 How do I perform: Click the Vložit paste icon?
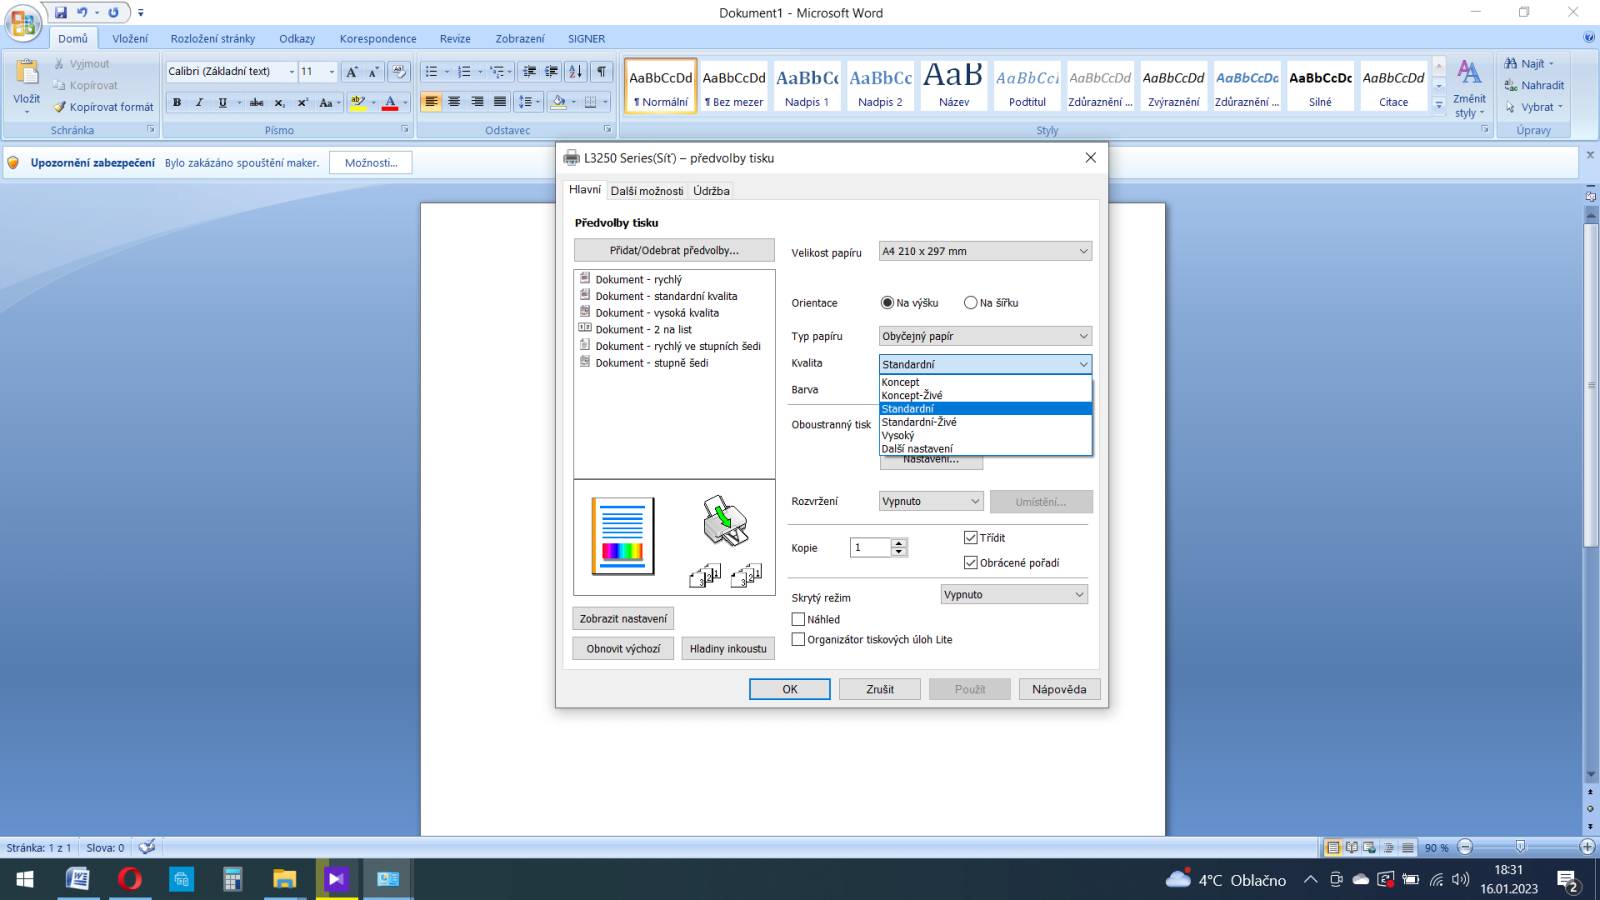pos(27,74)
